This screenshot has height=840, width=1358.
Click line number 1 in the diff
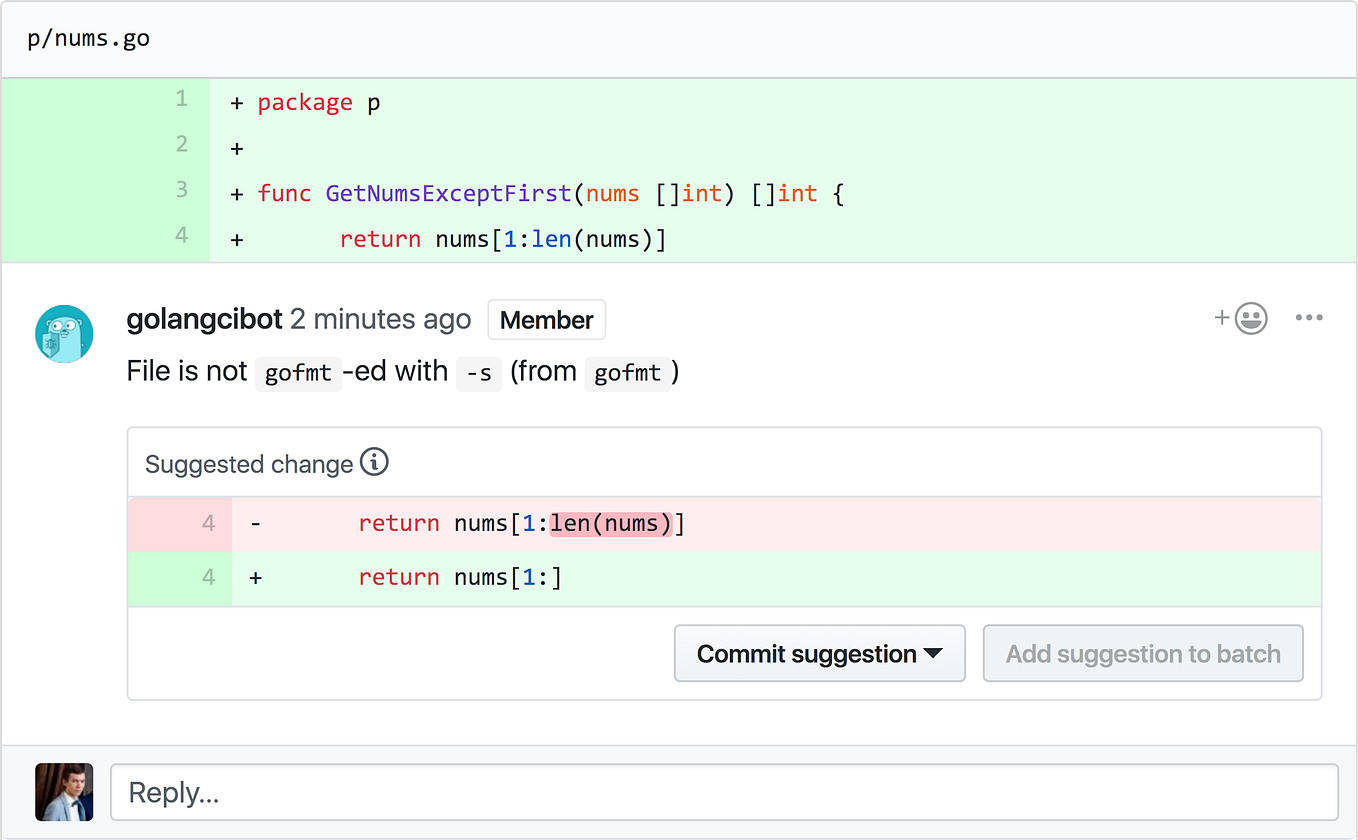pyautogui.click(x=181, y=99)
